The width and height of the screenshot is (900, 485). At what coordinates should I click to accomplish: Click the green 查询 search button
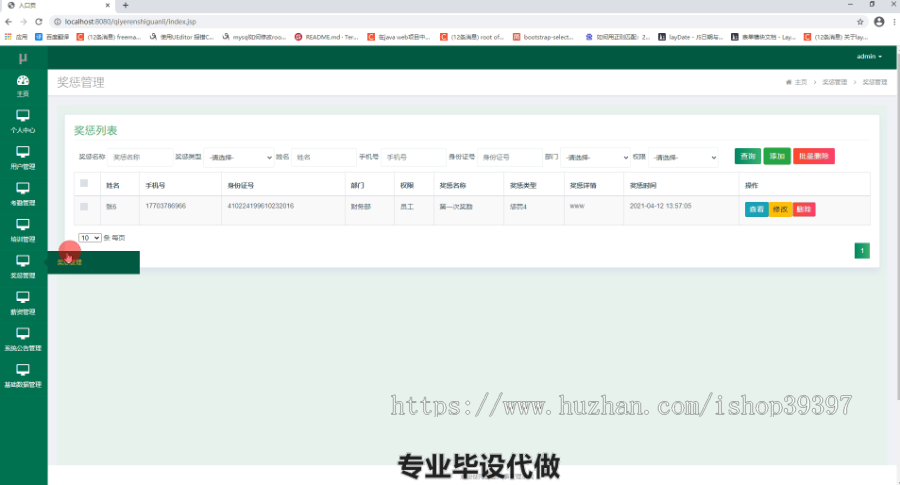tap(748, 156)
